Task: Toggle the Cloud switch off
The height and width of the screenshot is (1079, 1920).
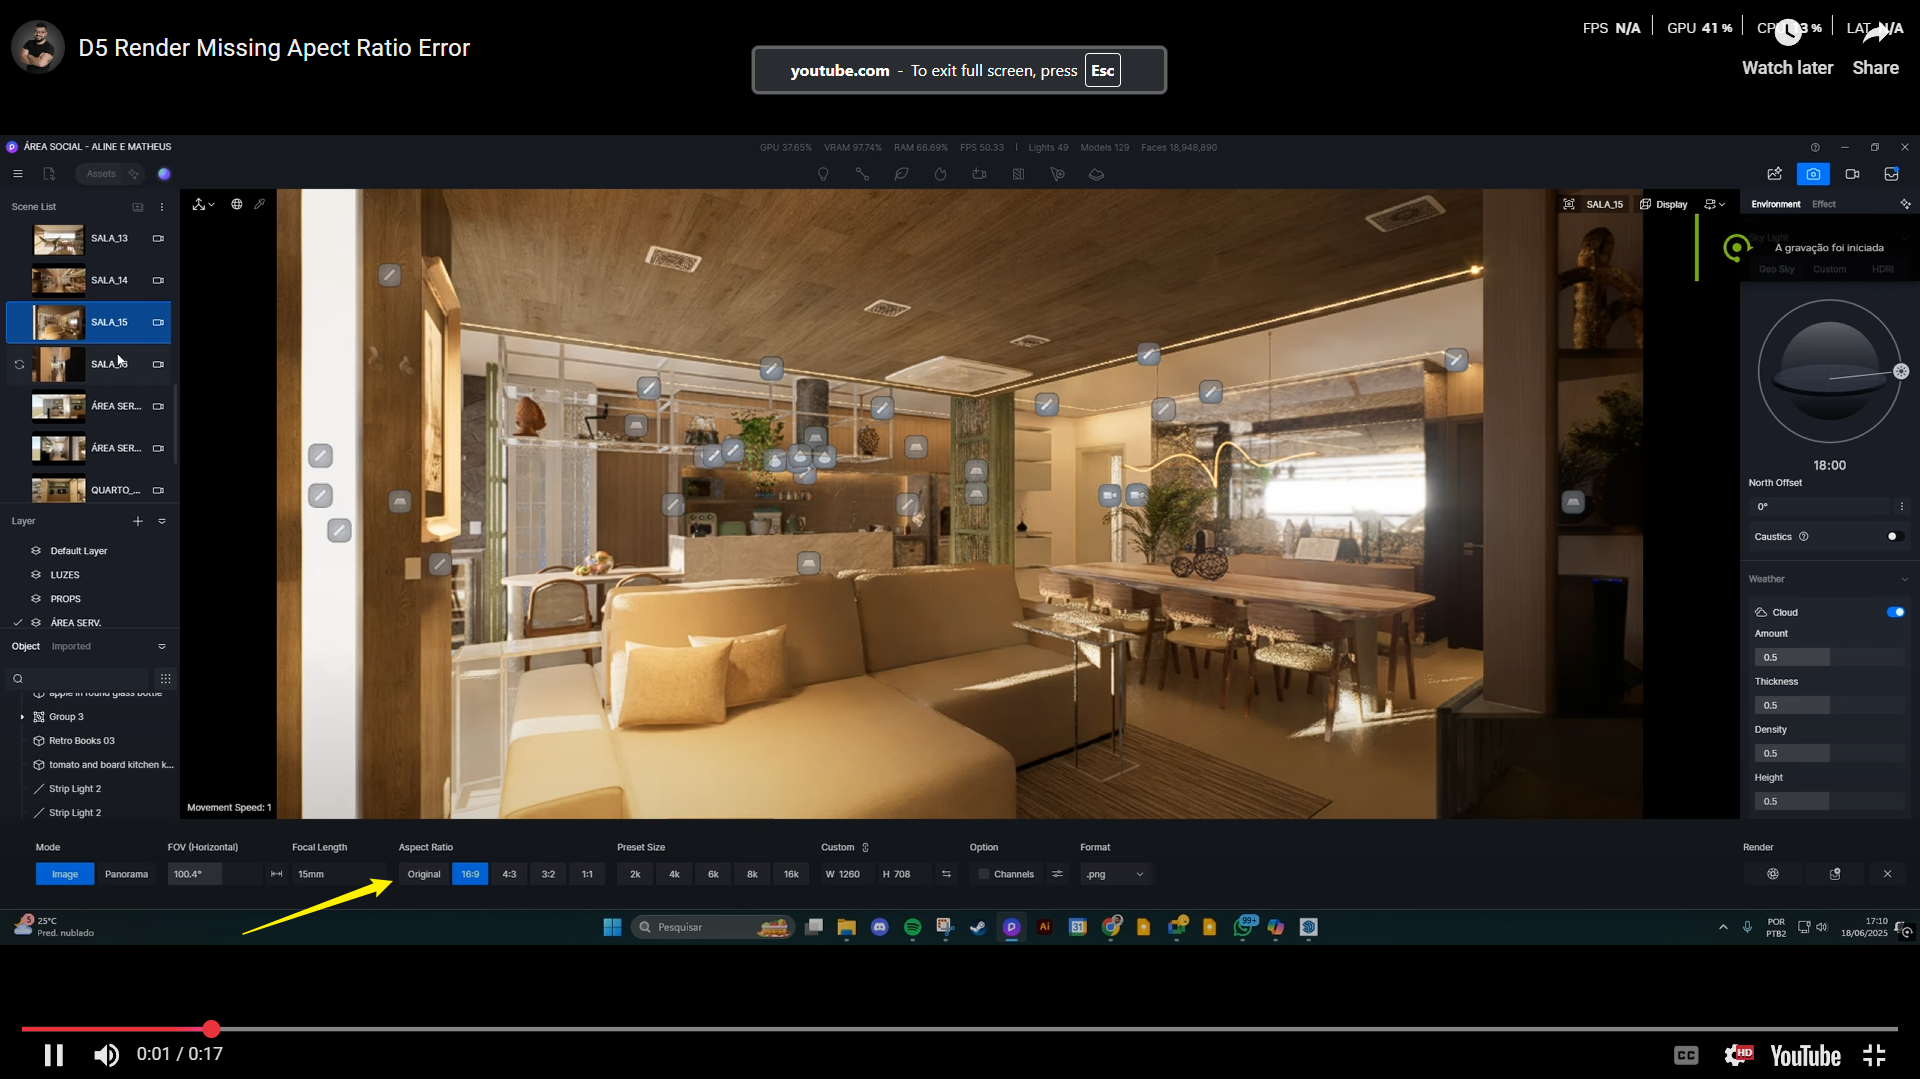Action: [x=1895, y=612]
